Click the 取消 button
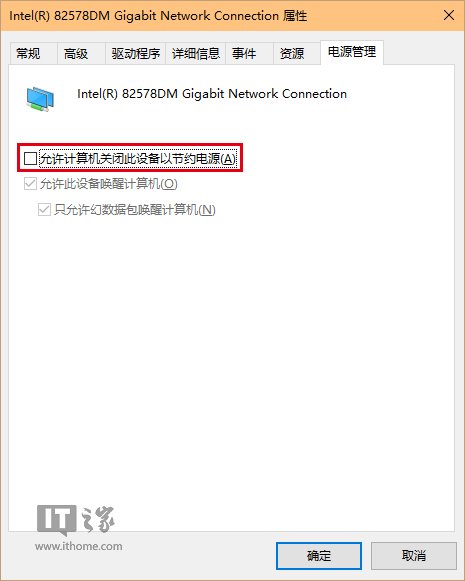The image size is (465, 581). pyautogui.click(x=414, y=555)
